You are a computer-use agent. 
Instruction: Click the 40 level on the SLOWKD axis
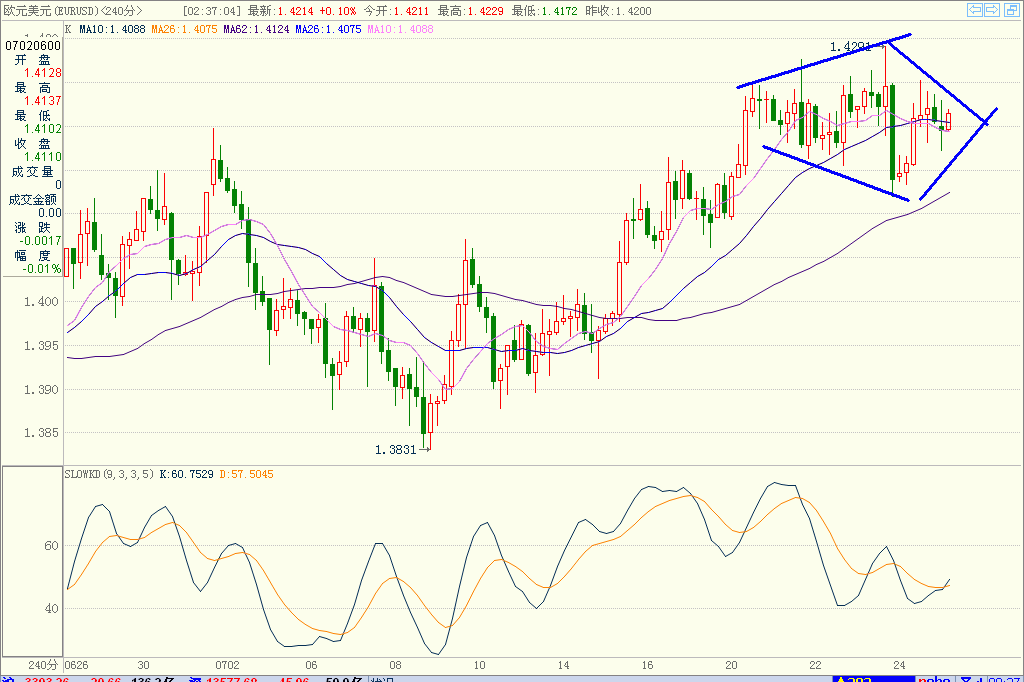click(52, 609)
